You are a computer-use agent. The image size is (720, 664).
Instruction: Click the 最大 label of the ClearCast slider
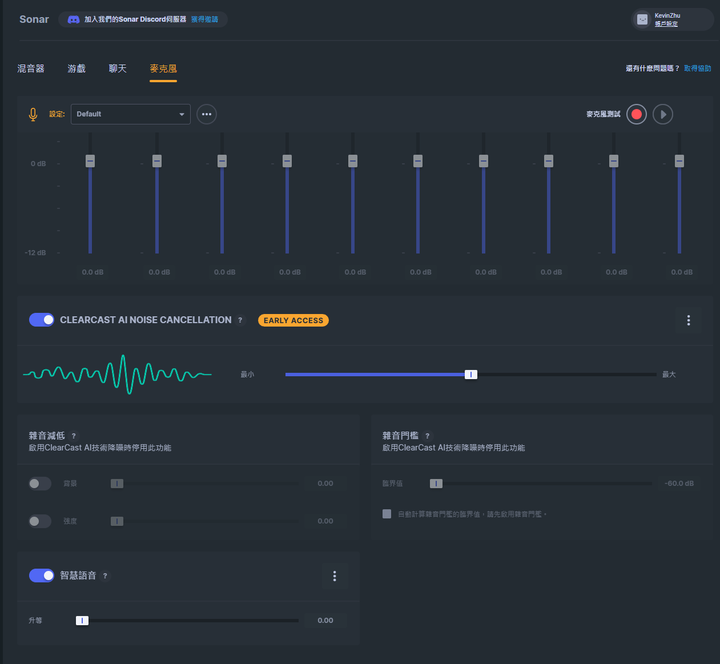click(669, 375)
